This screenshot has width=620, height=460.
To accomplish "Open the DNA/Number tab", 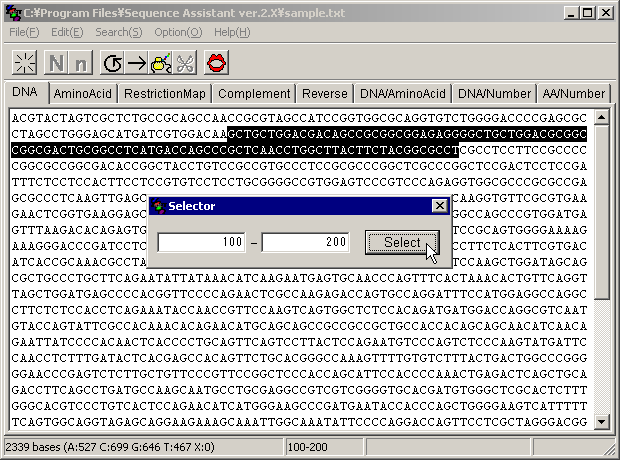I will (x=494, y=94).
